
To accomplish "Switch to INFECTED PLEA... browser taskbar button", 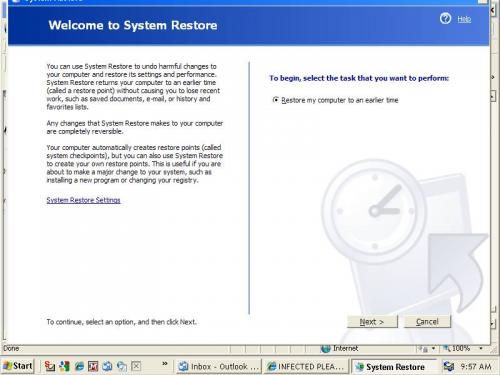I will (306, 367).
